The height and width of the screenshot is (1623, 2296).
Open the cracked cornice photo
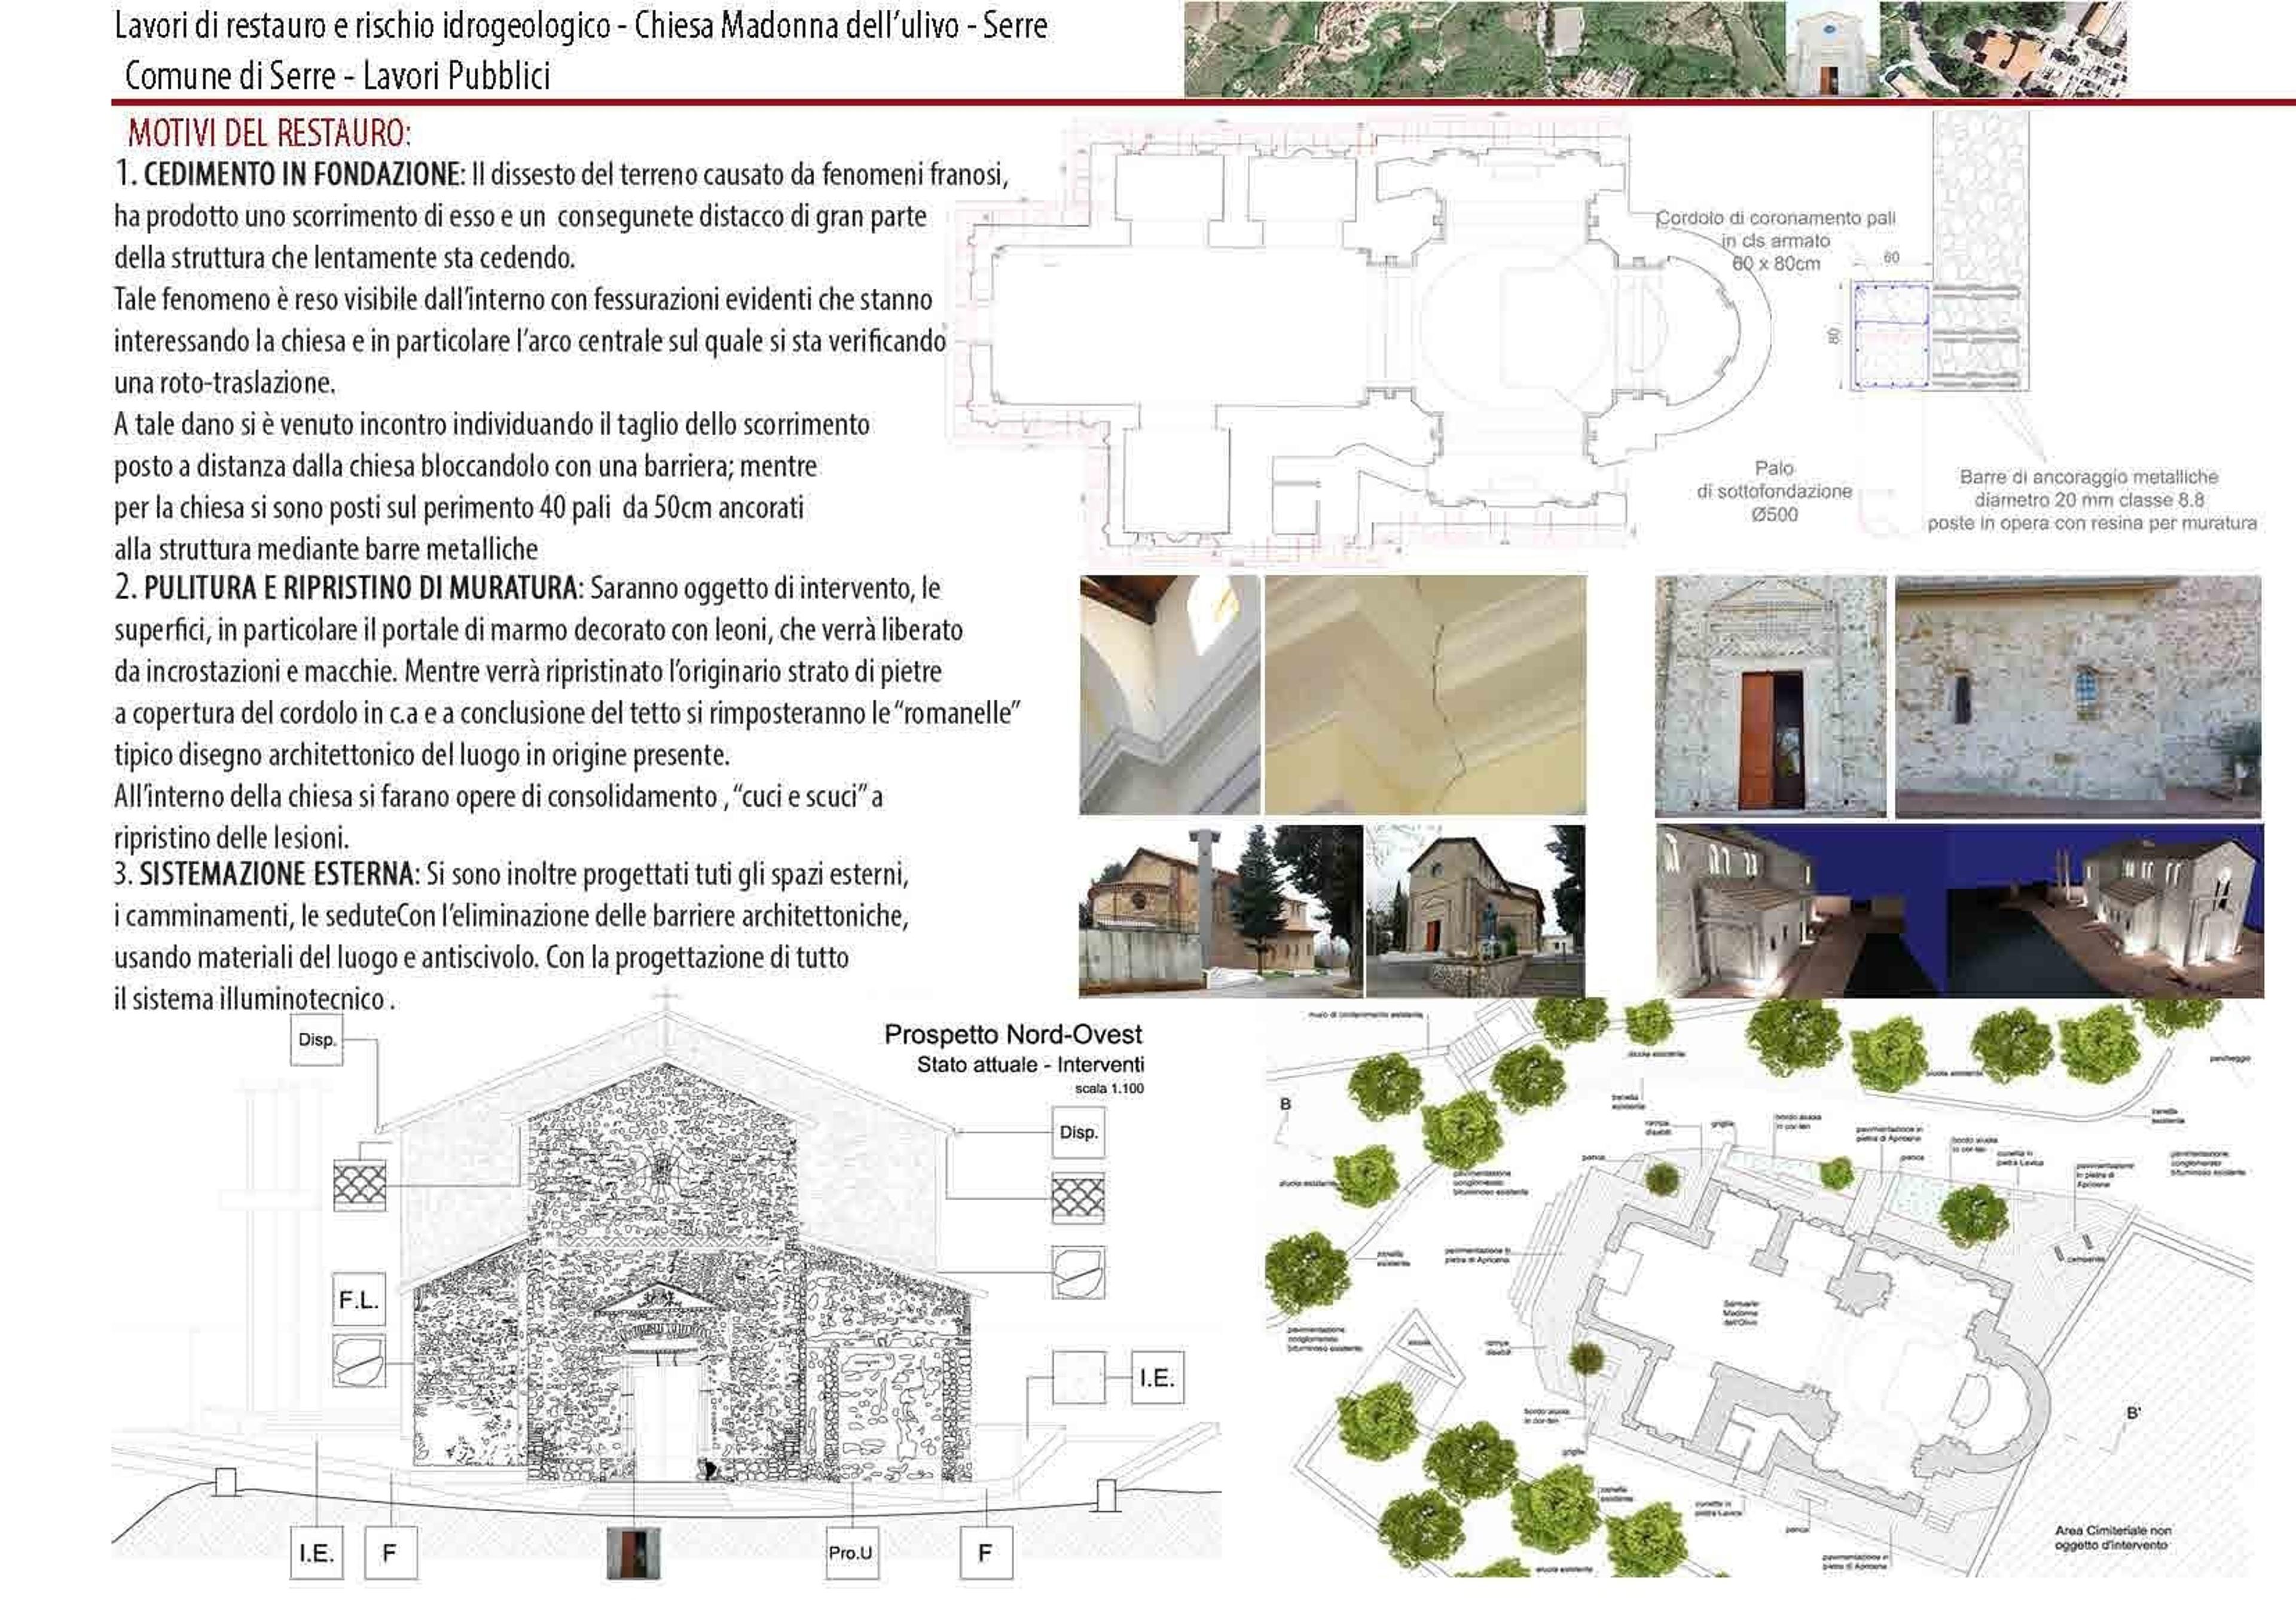click(x=1425, y=694)
